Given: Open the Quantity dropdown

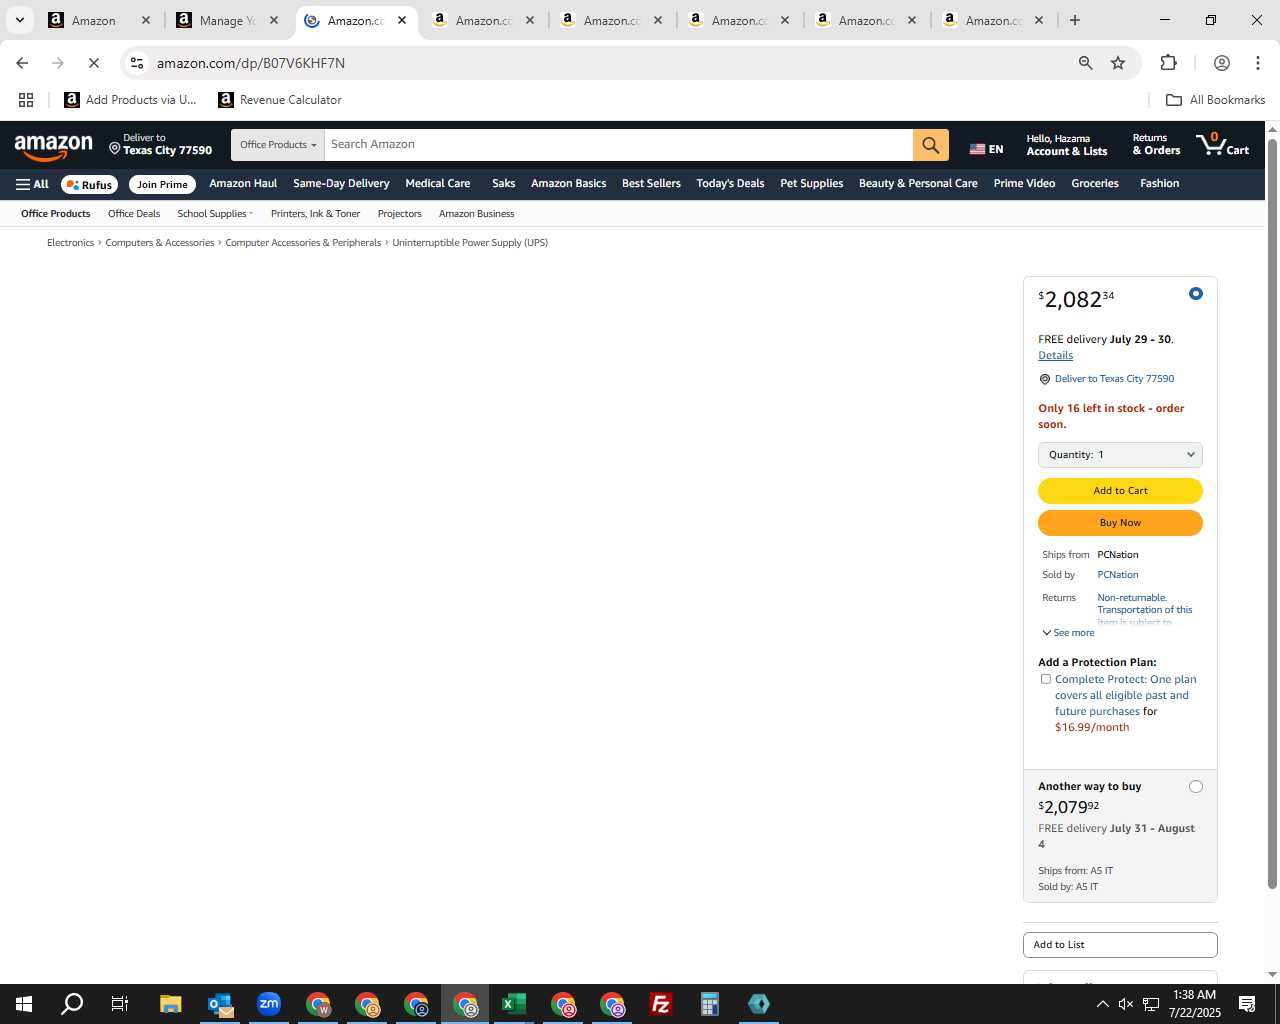Looking at the screenshot, I should (1120, 455).
